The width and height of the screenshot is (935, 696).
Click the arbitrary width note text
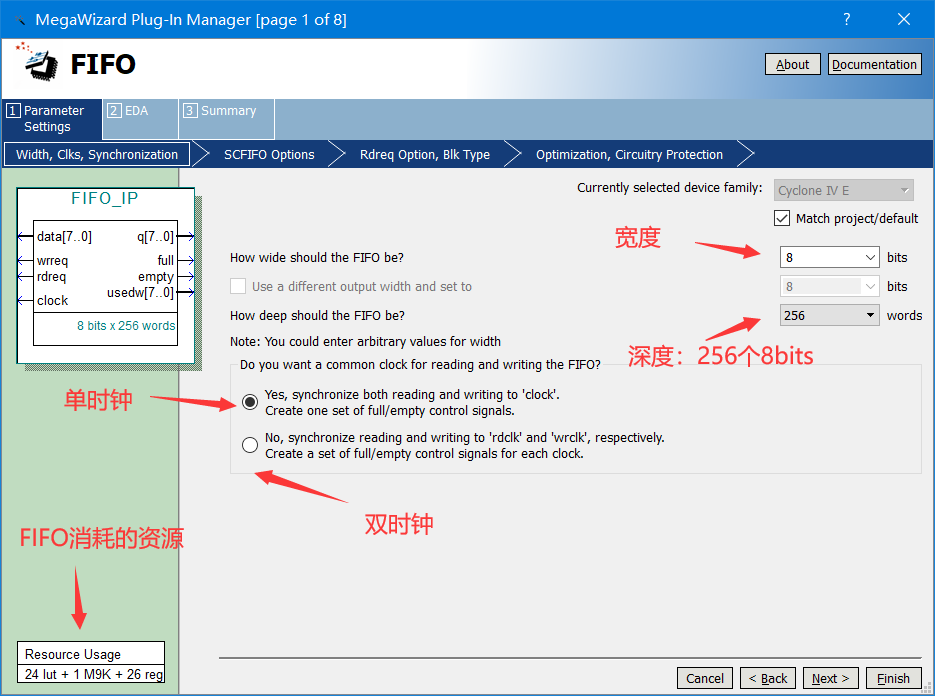(x=366, y=341)
